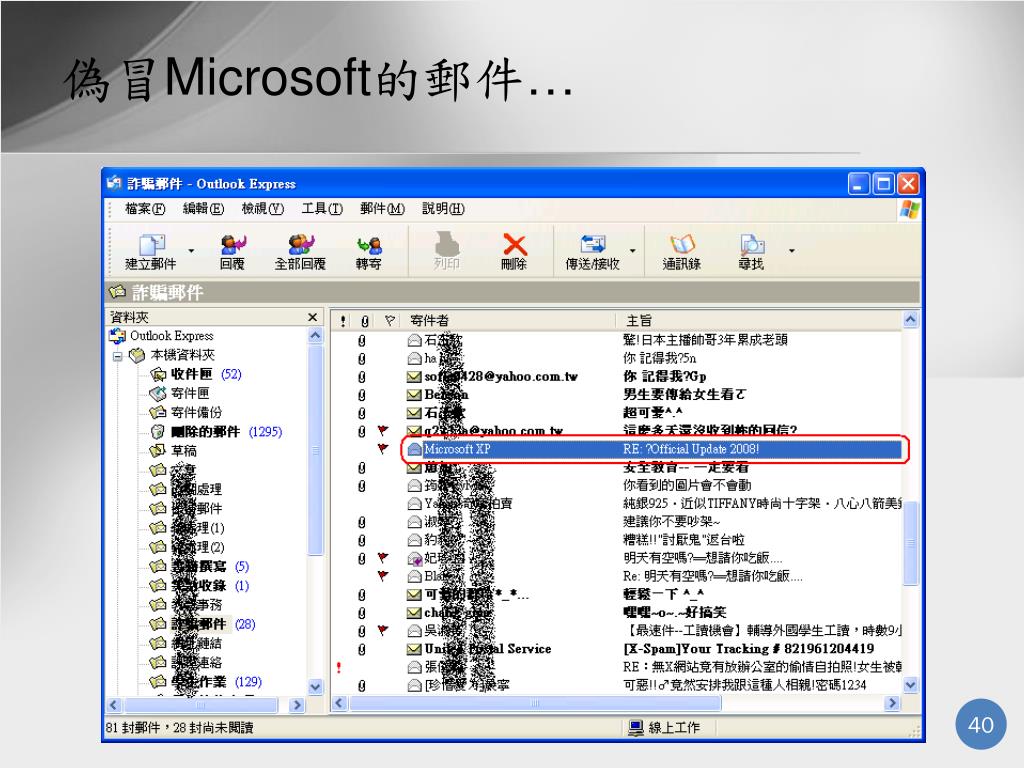Sort by the flag column header
The width and height of the screenshot is (1024, 768).
[390, 321]
